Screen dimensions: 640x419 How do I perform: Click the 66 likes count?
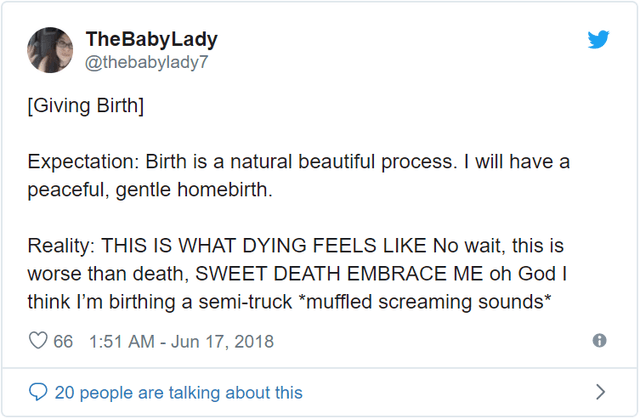pos(63,341)
